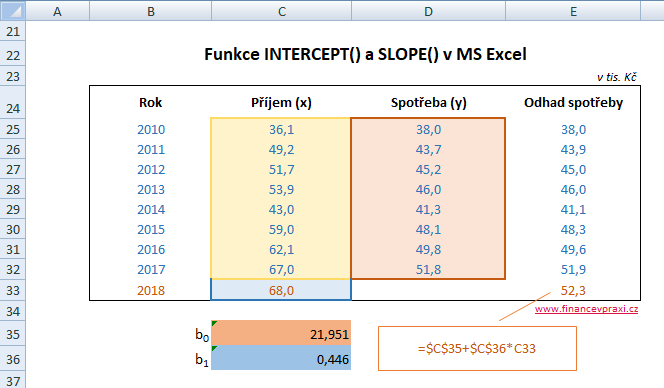Select the b0 intercept cell 21,951
664x388 pixels.
point(281,333)
